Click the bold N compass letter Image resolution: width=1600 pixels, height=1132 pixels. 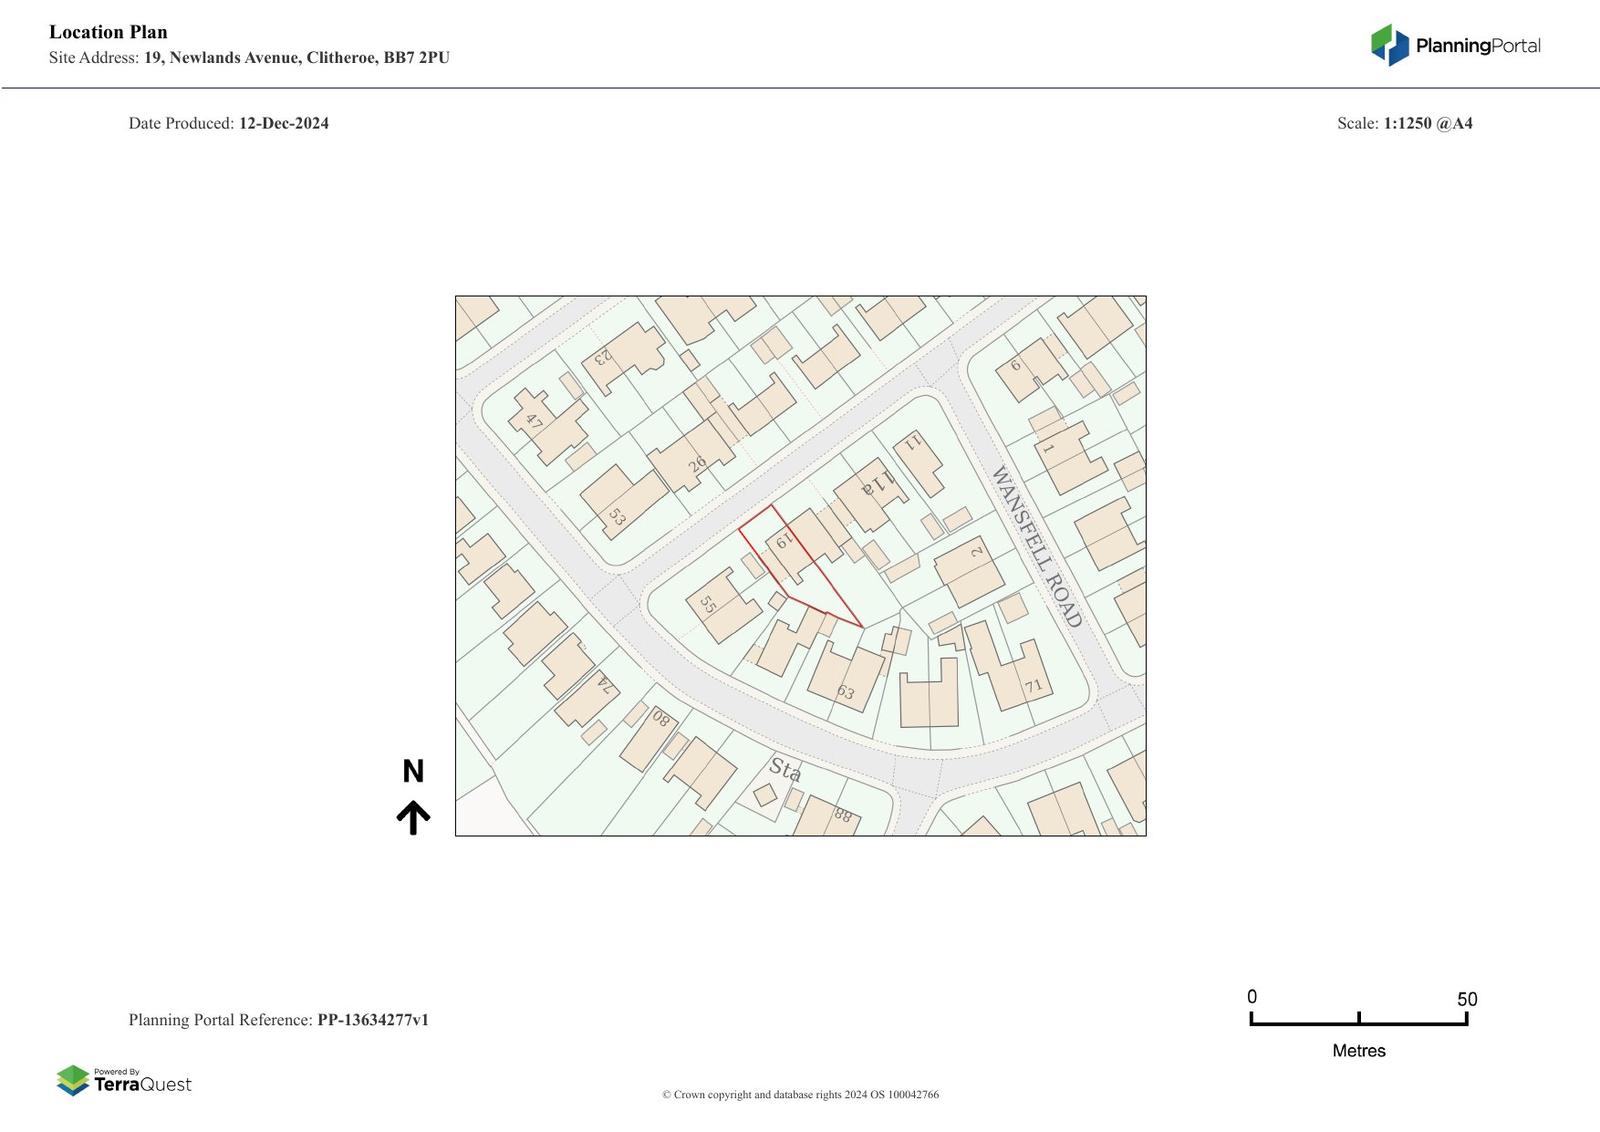pyautogui.click(x=413, y=772)
